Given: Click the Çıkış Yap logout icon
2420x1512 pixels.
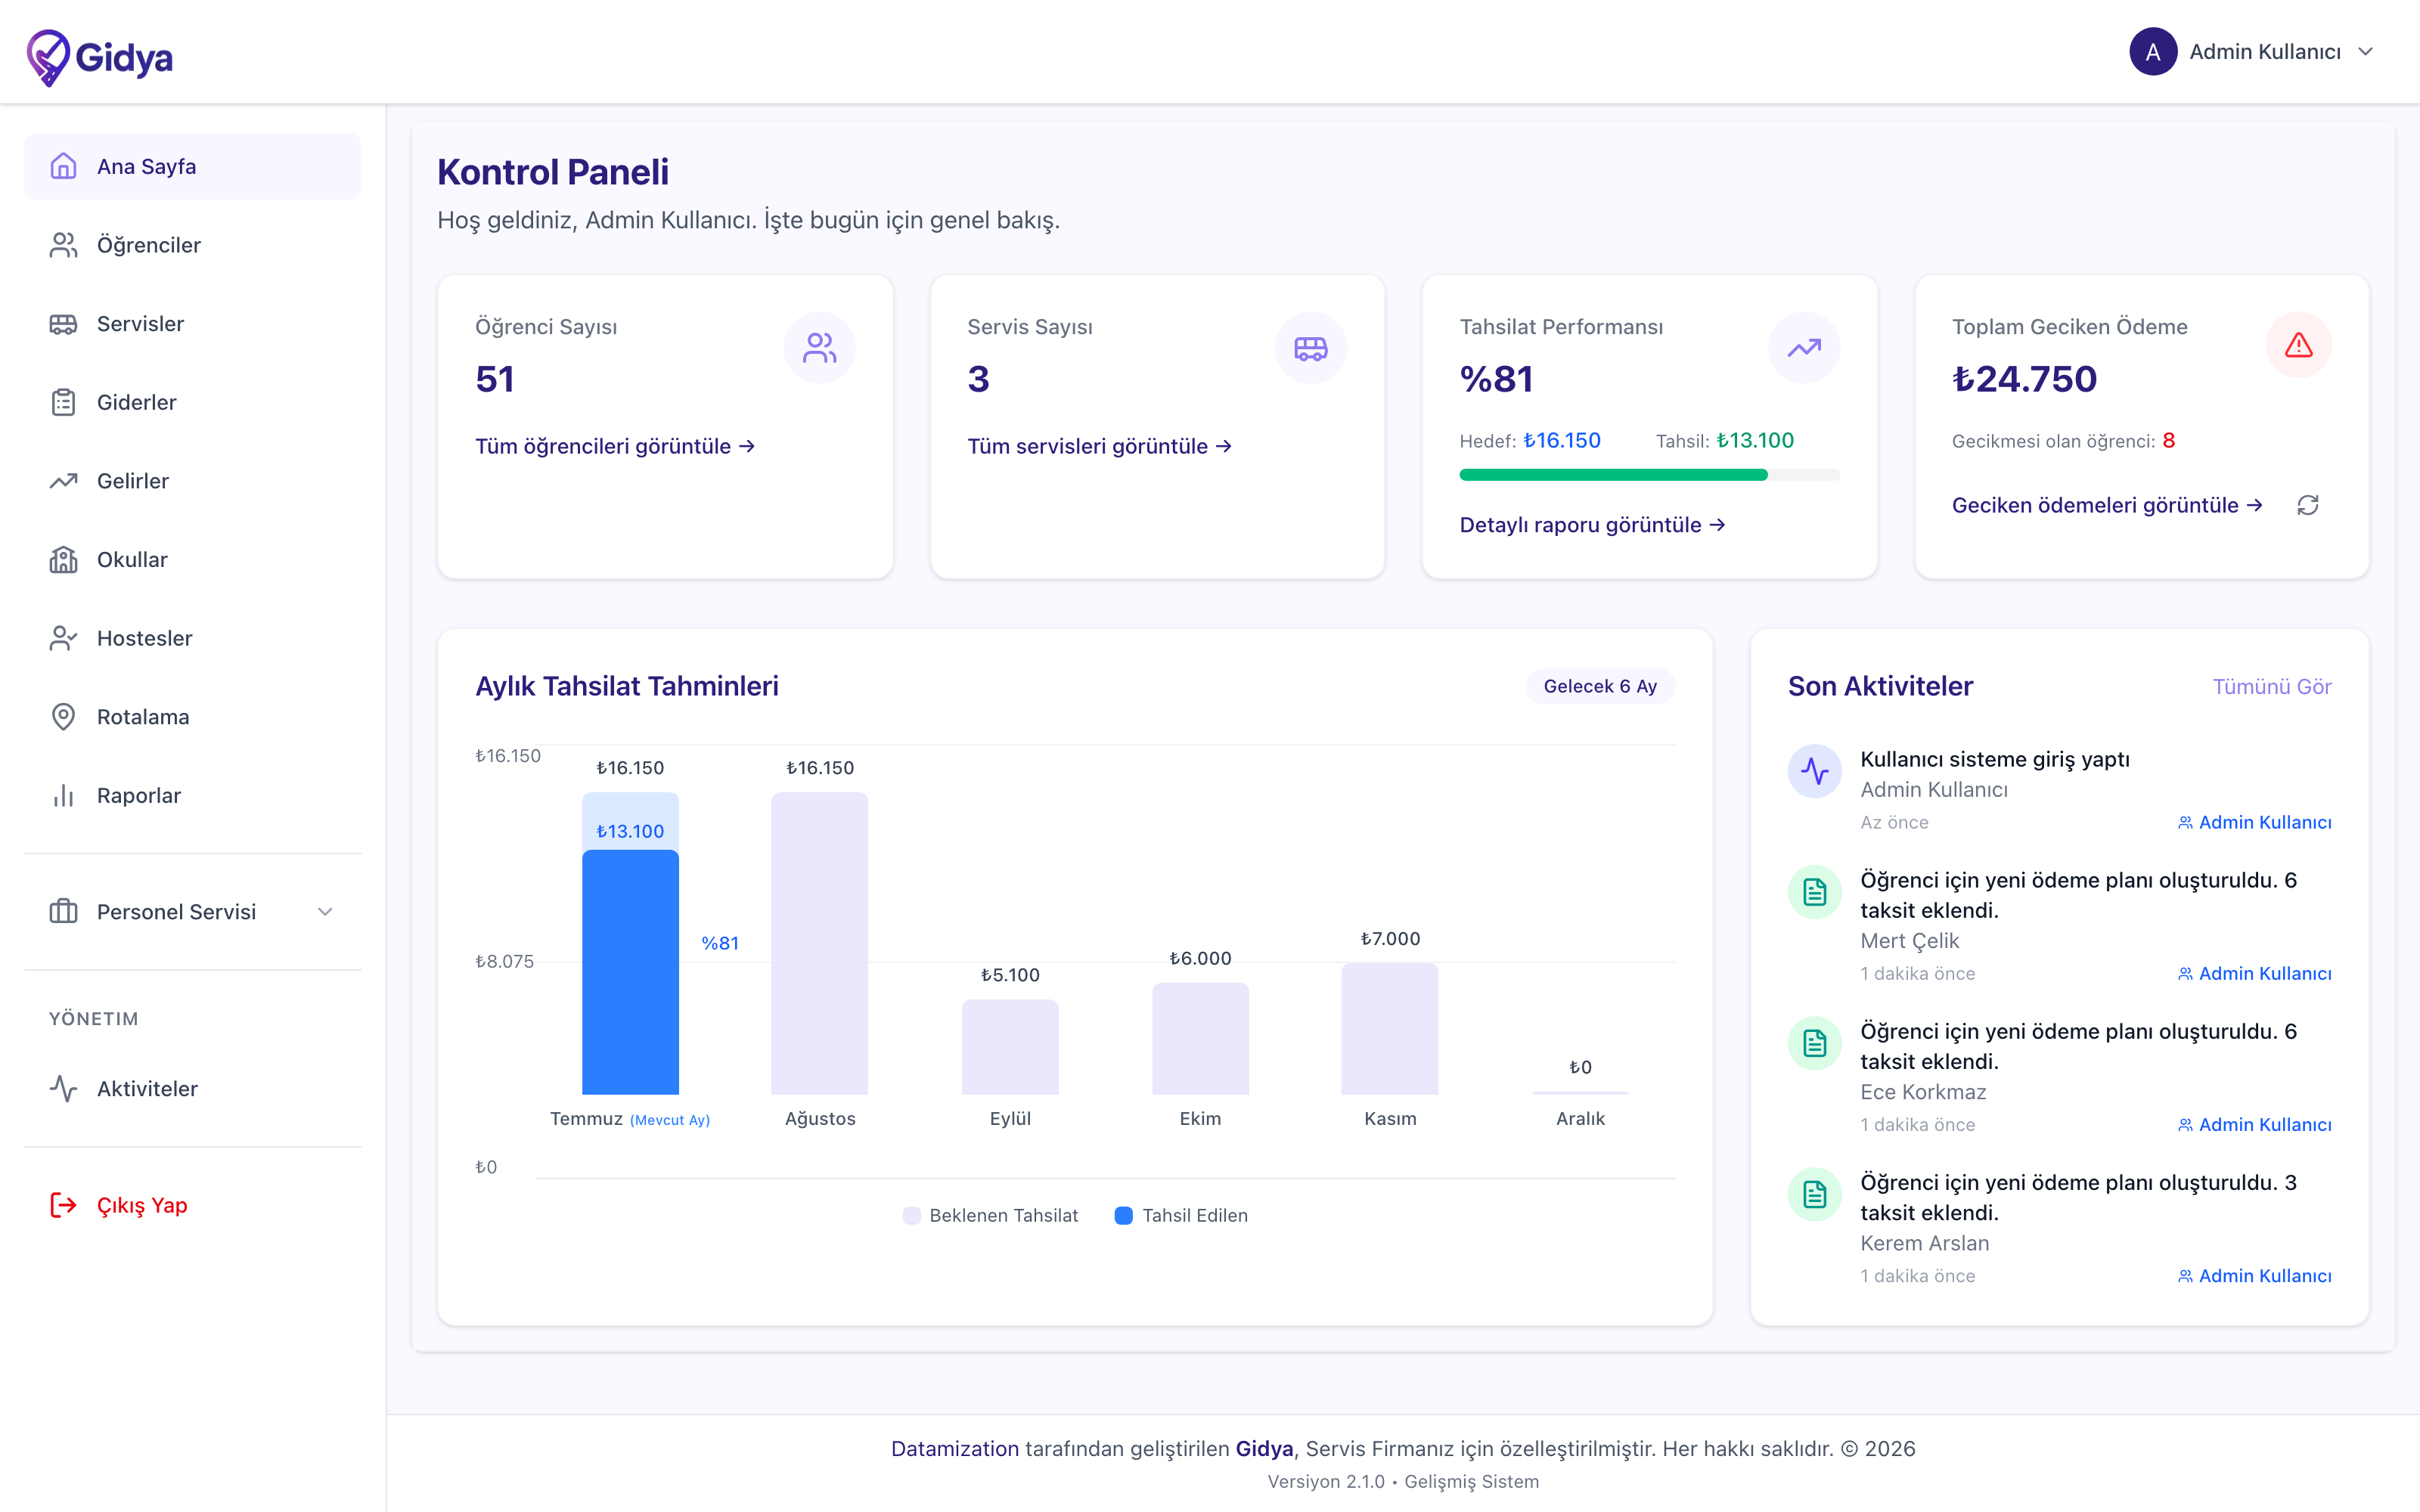Looking at the screenshot, I should (x=63, y=1205).
